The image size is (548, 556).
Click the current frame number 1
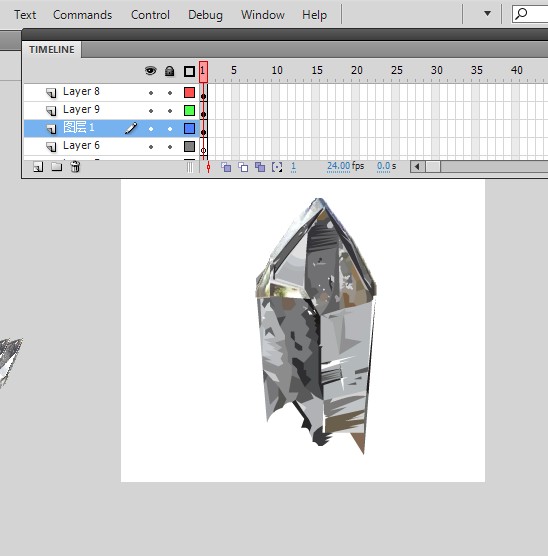click(x=293, y=167)
